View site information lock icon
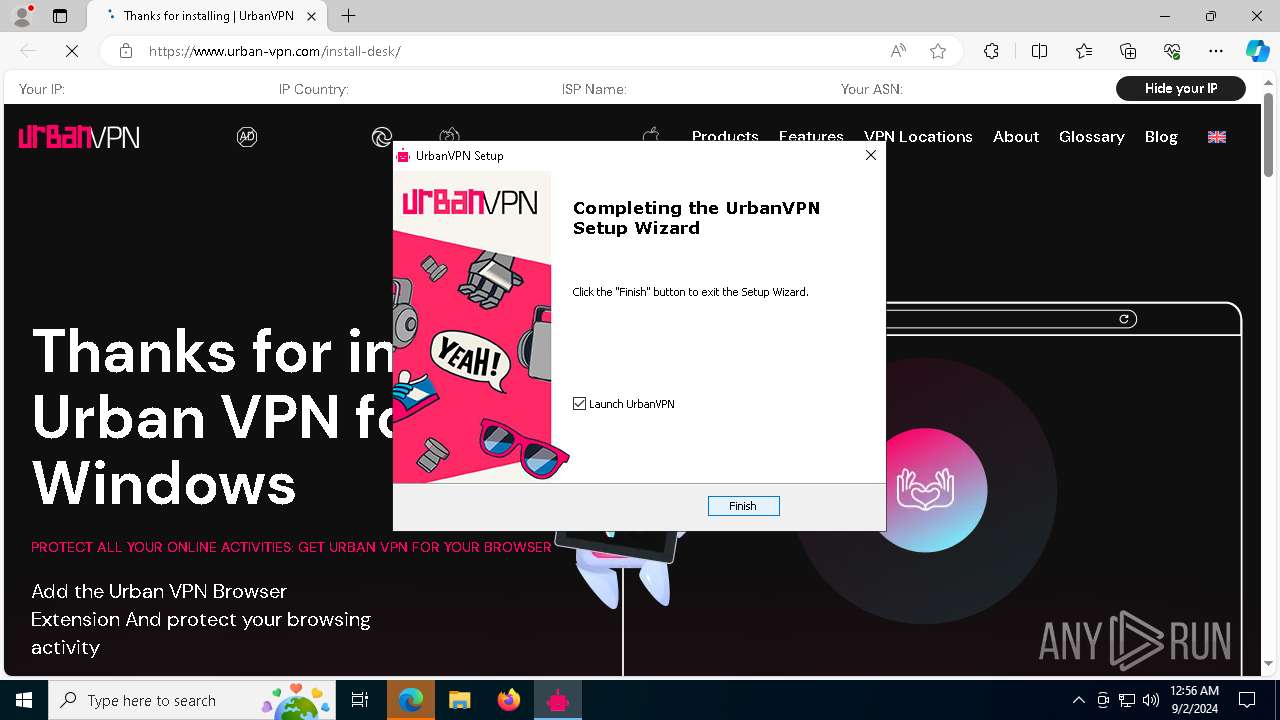This screenshot has height=720, width=1280. coord(126,51)
